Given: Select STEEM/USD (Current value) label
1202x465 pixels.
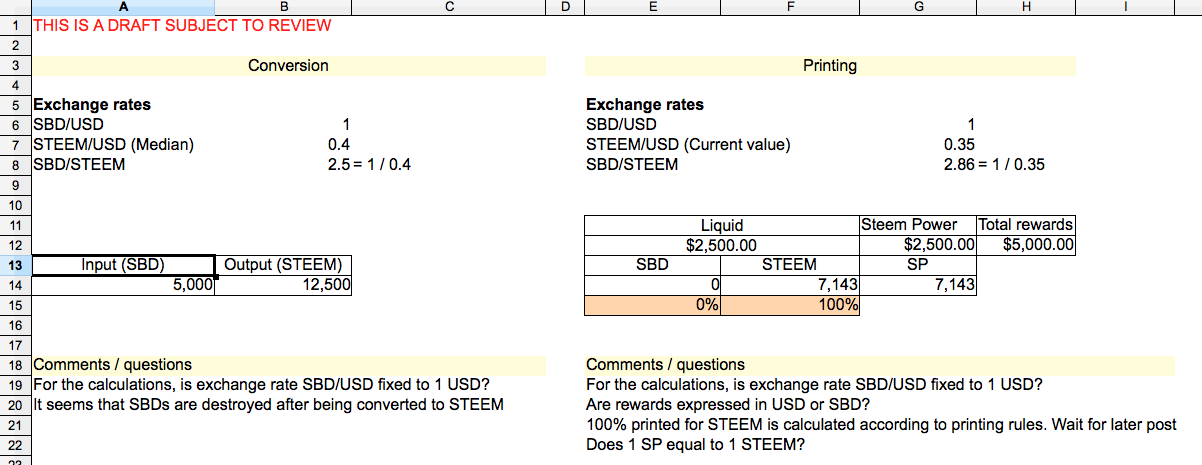Looking at the screenshot, I should 688,144.
